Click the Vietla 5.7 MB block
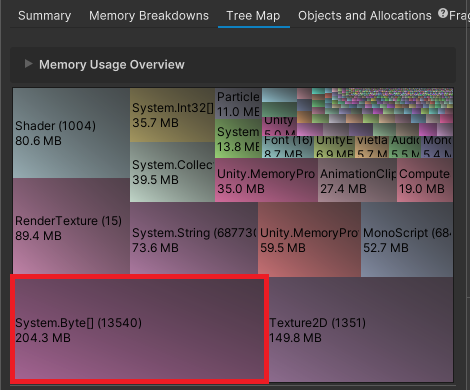470x390 pixels. [x=372, y=147]
